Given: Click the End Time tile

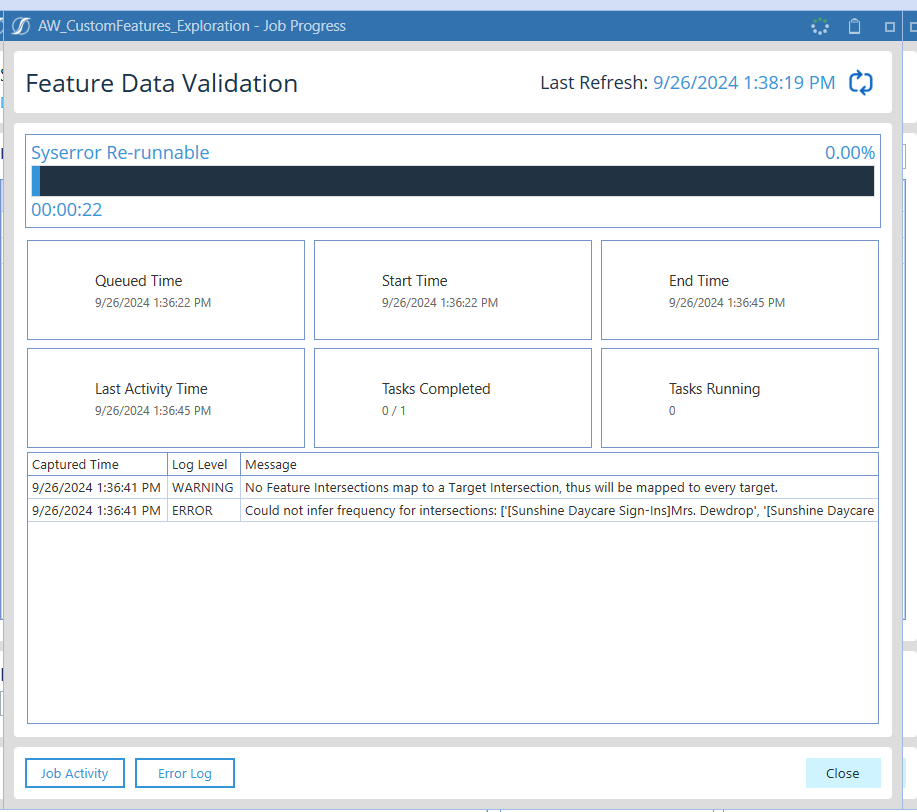Looking at the screenshot, I should click(x=739, y=290).
